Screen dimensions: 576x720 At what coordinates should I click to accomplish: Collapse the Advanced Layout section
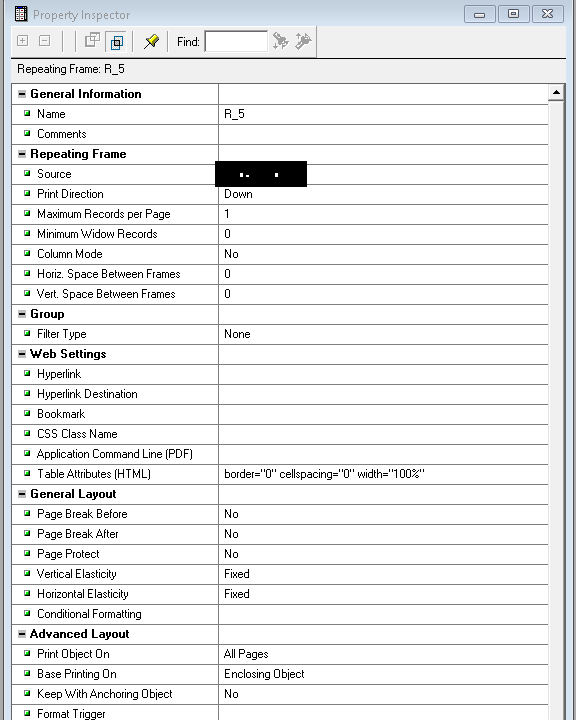click(22, 634)
